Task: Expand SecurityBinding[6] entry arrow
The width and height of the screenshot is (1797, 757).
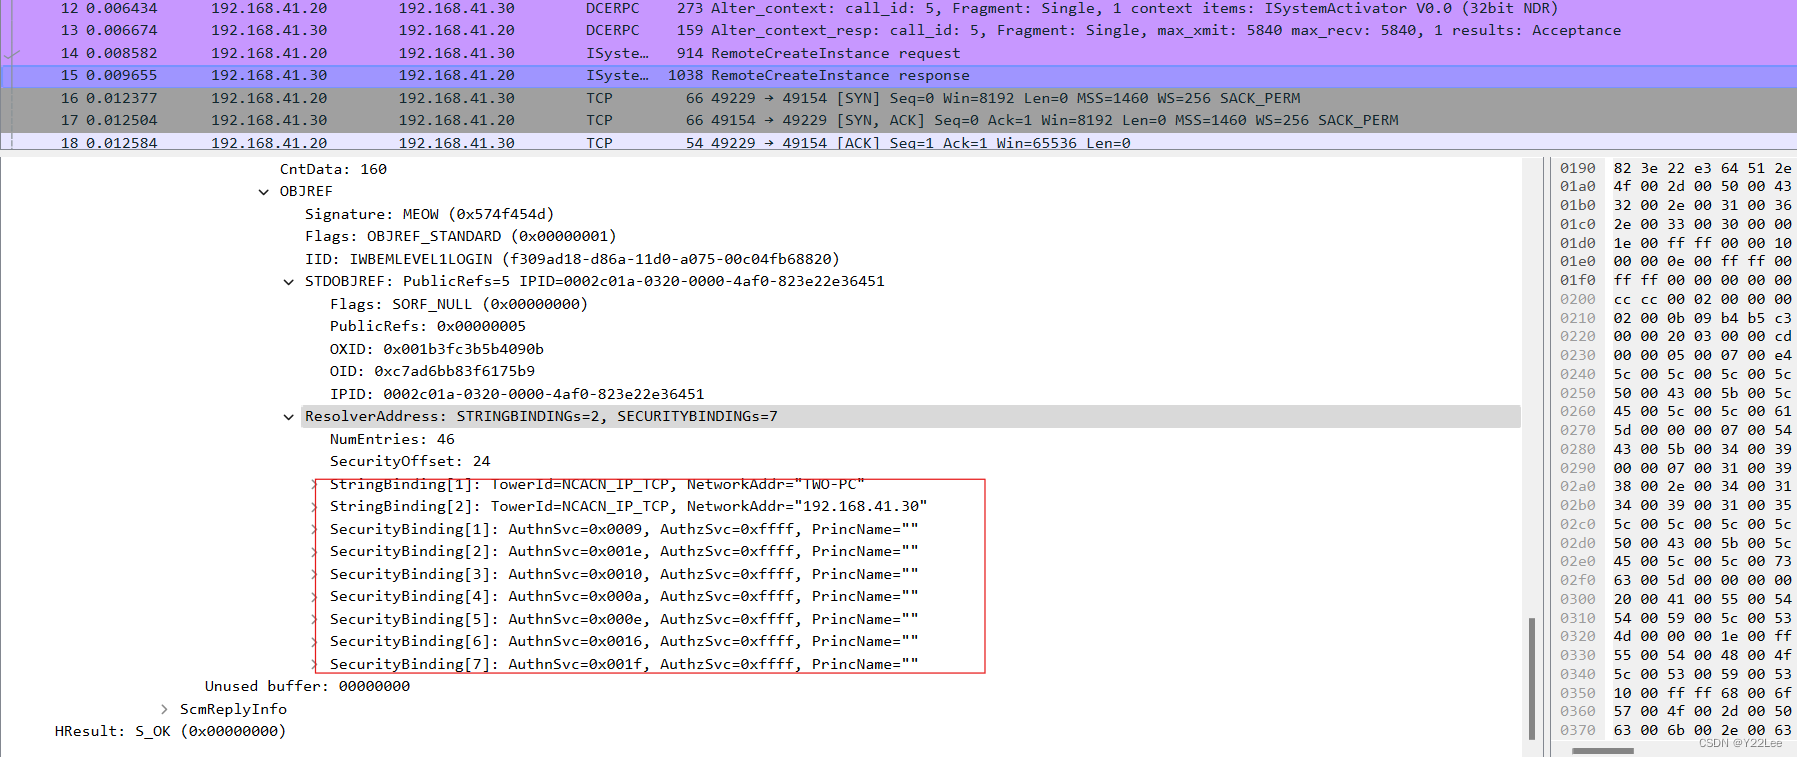Action: [x=314, y=642]
